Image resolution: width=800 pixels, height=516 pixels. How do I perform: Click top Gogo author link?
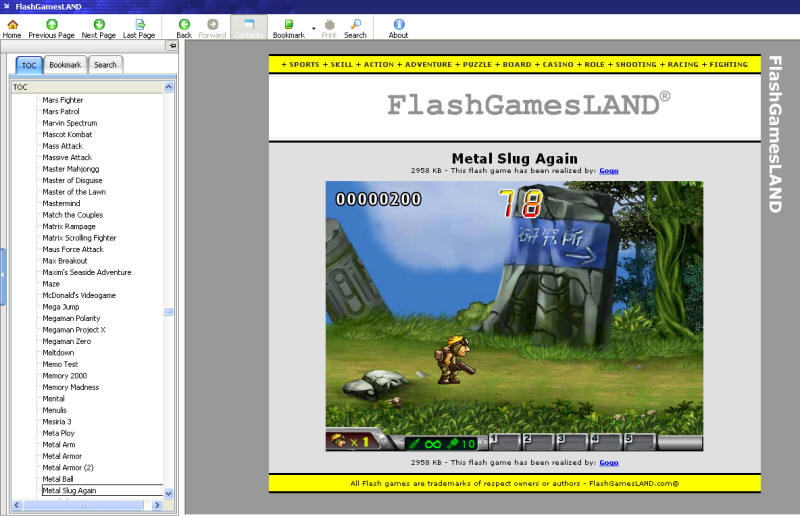[x=609, y=170]
